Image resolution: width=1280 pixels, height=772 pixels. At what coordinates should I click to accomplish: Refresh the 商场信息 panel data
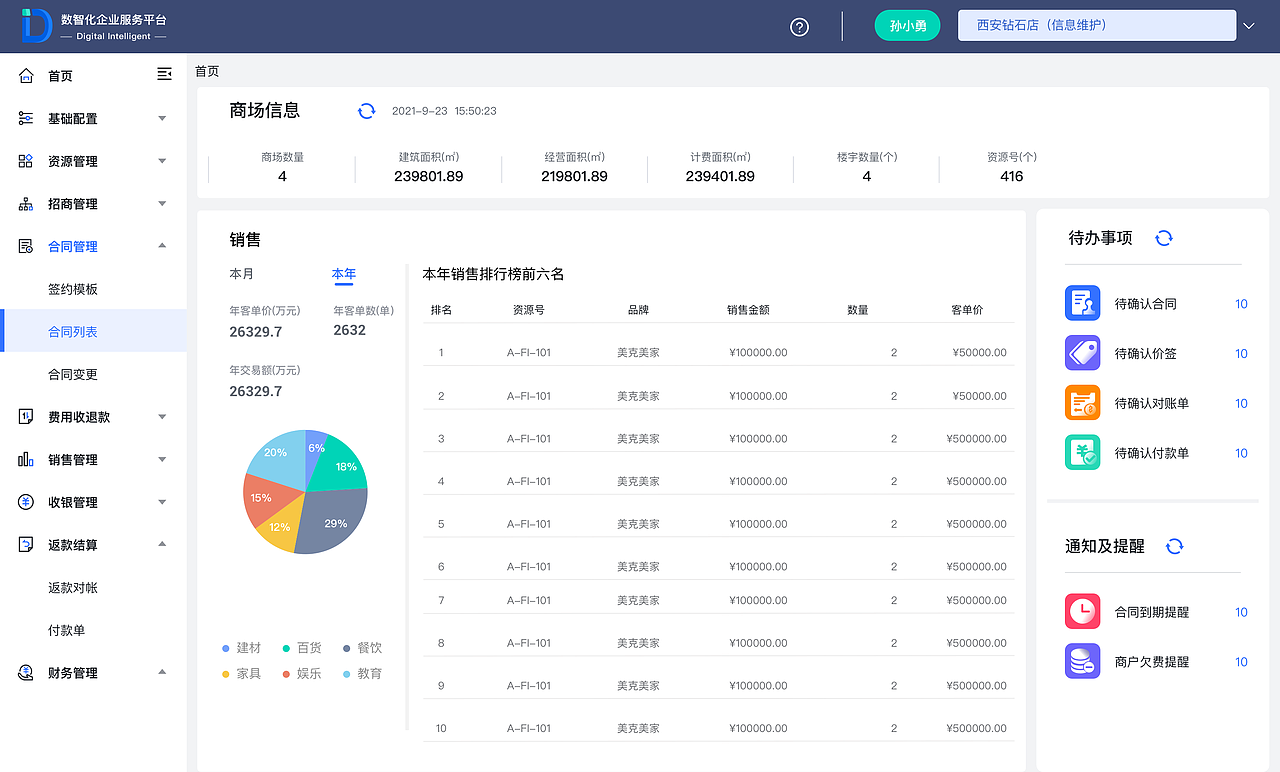366,110
